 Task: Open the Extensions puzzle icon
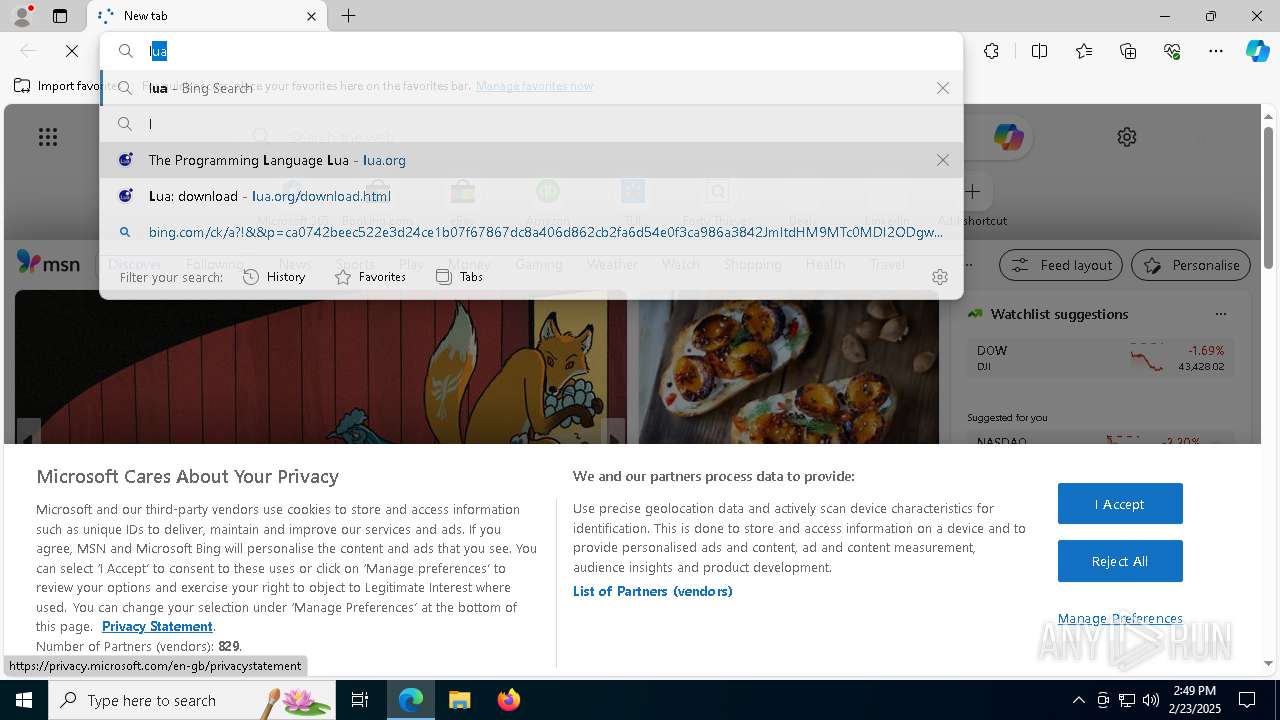tap(991, 51)
